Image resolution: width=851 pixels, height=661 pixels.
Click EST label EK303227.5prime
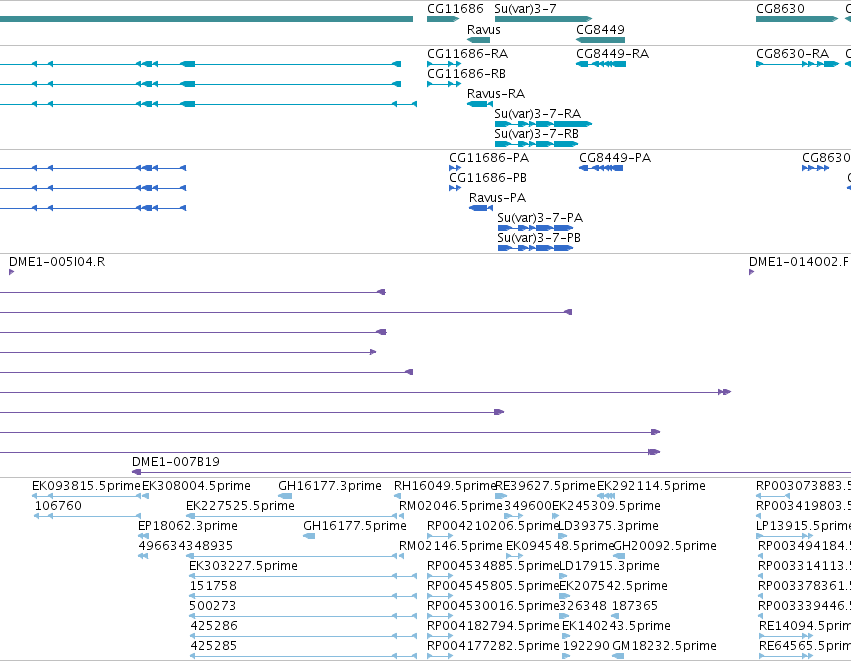[x=243, y=566]
